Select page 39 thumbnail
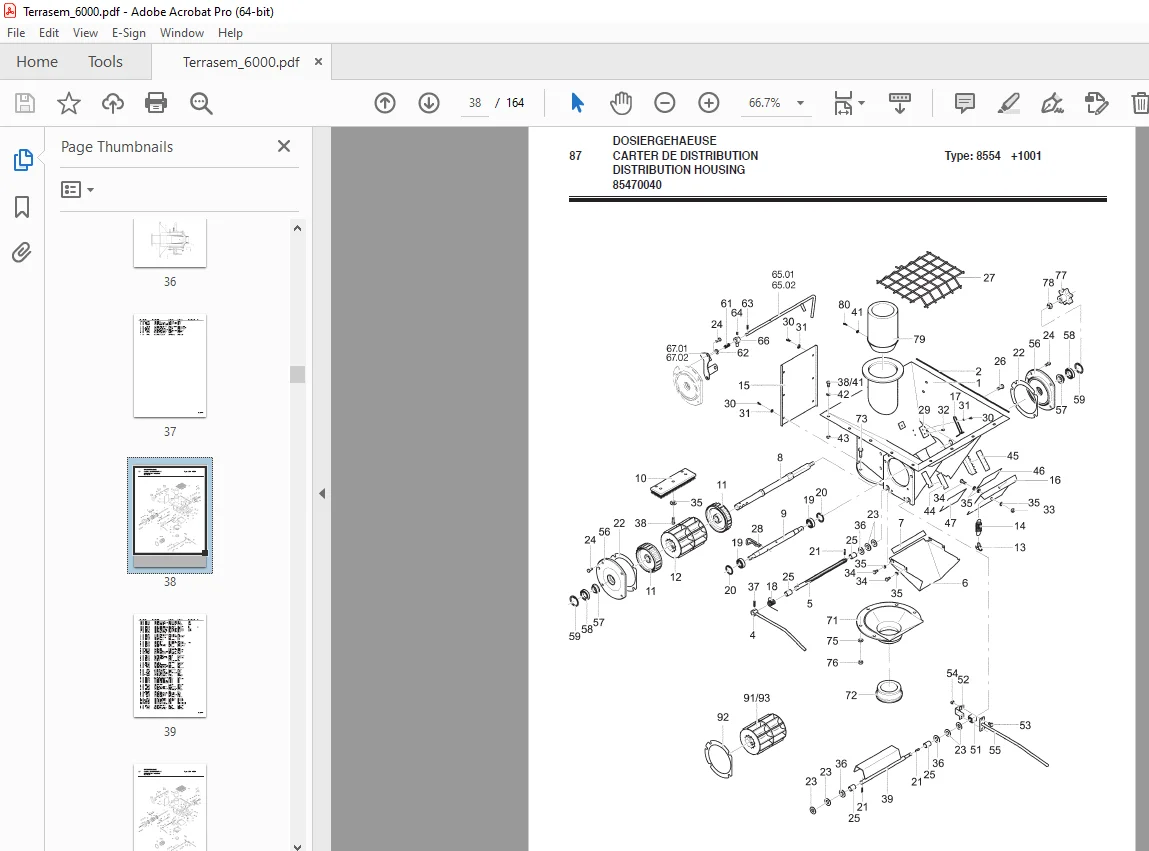 pyautogui.click(x=170, y=666)
